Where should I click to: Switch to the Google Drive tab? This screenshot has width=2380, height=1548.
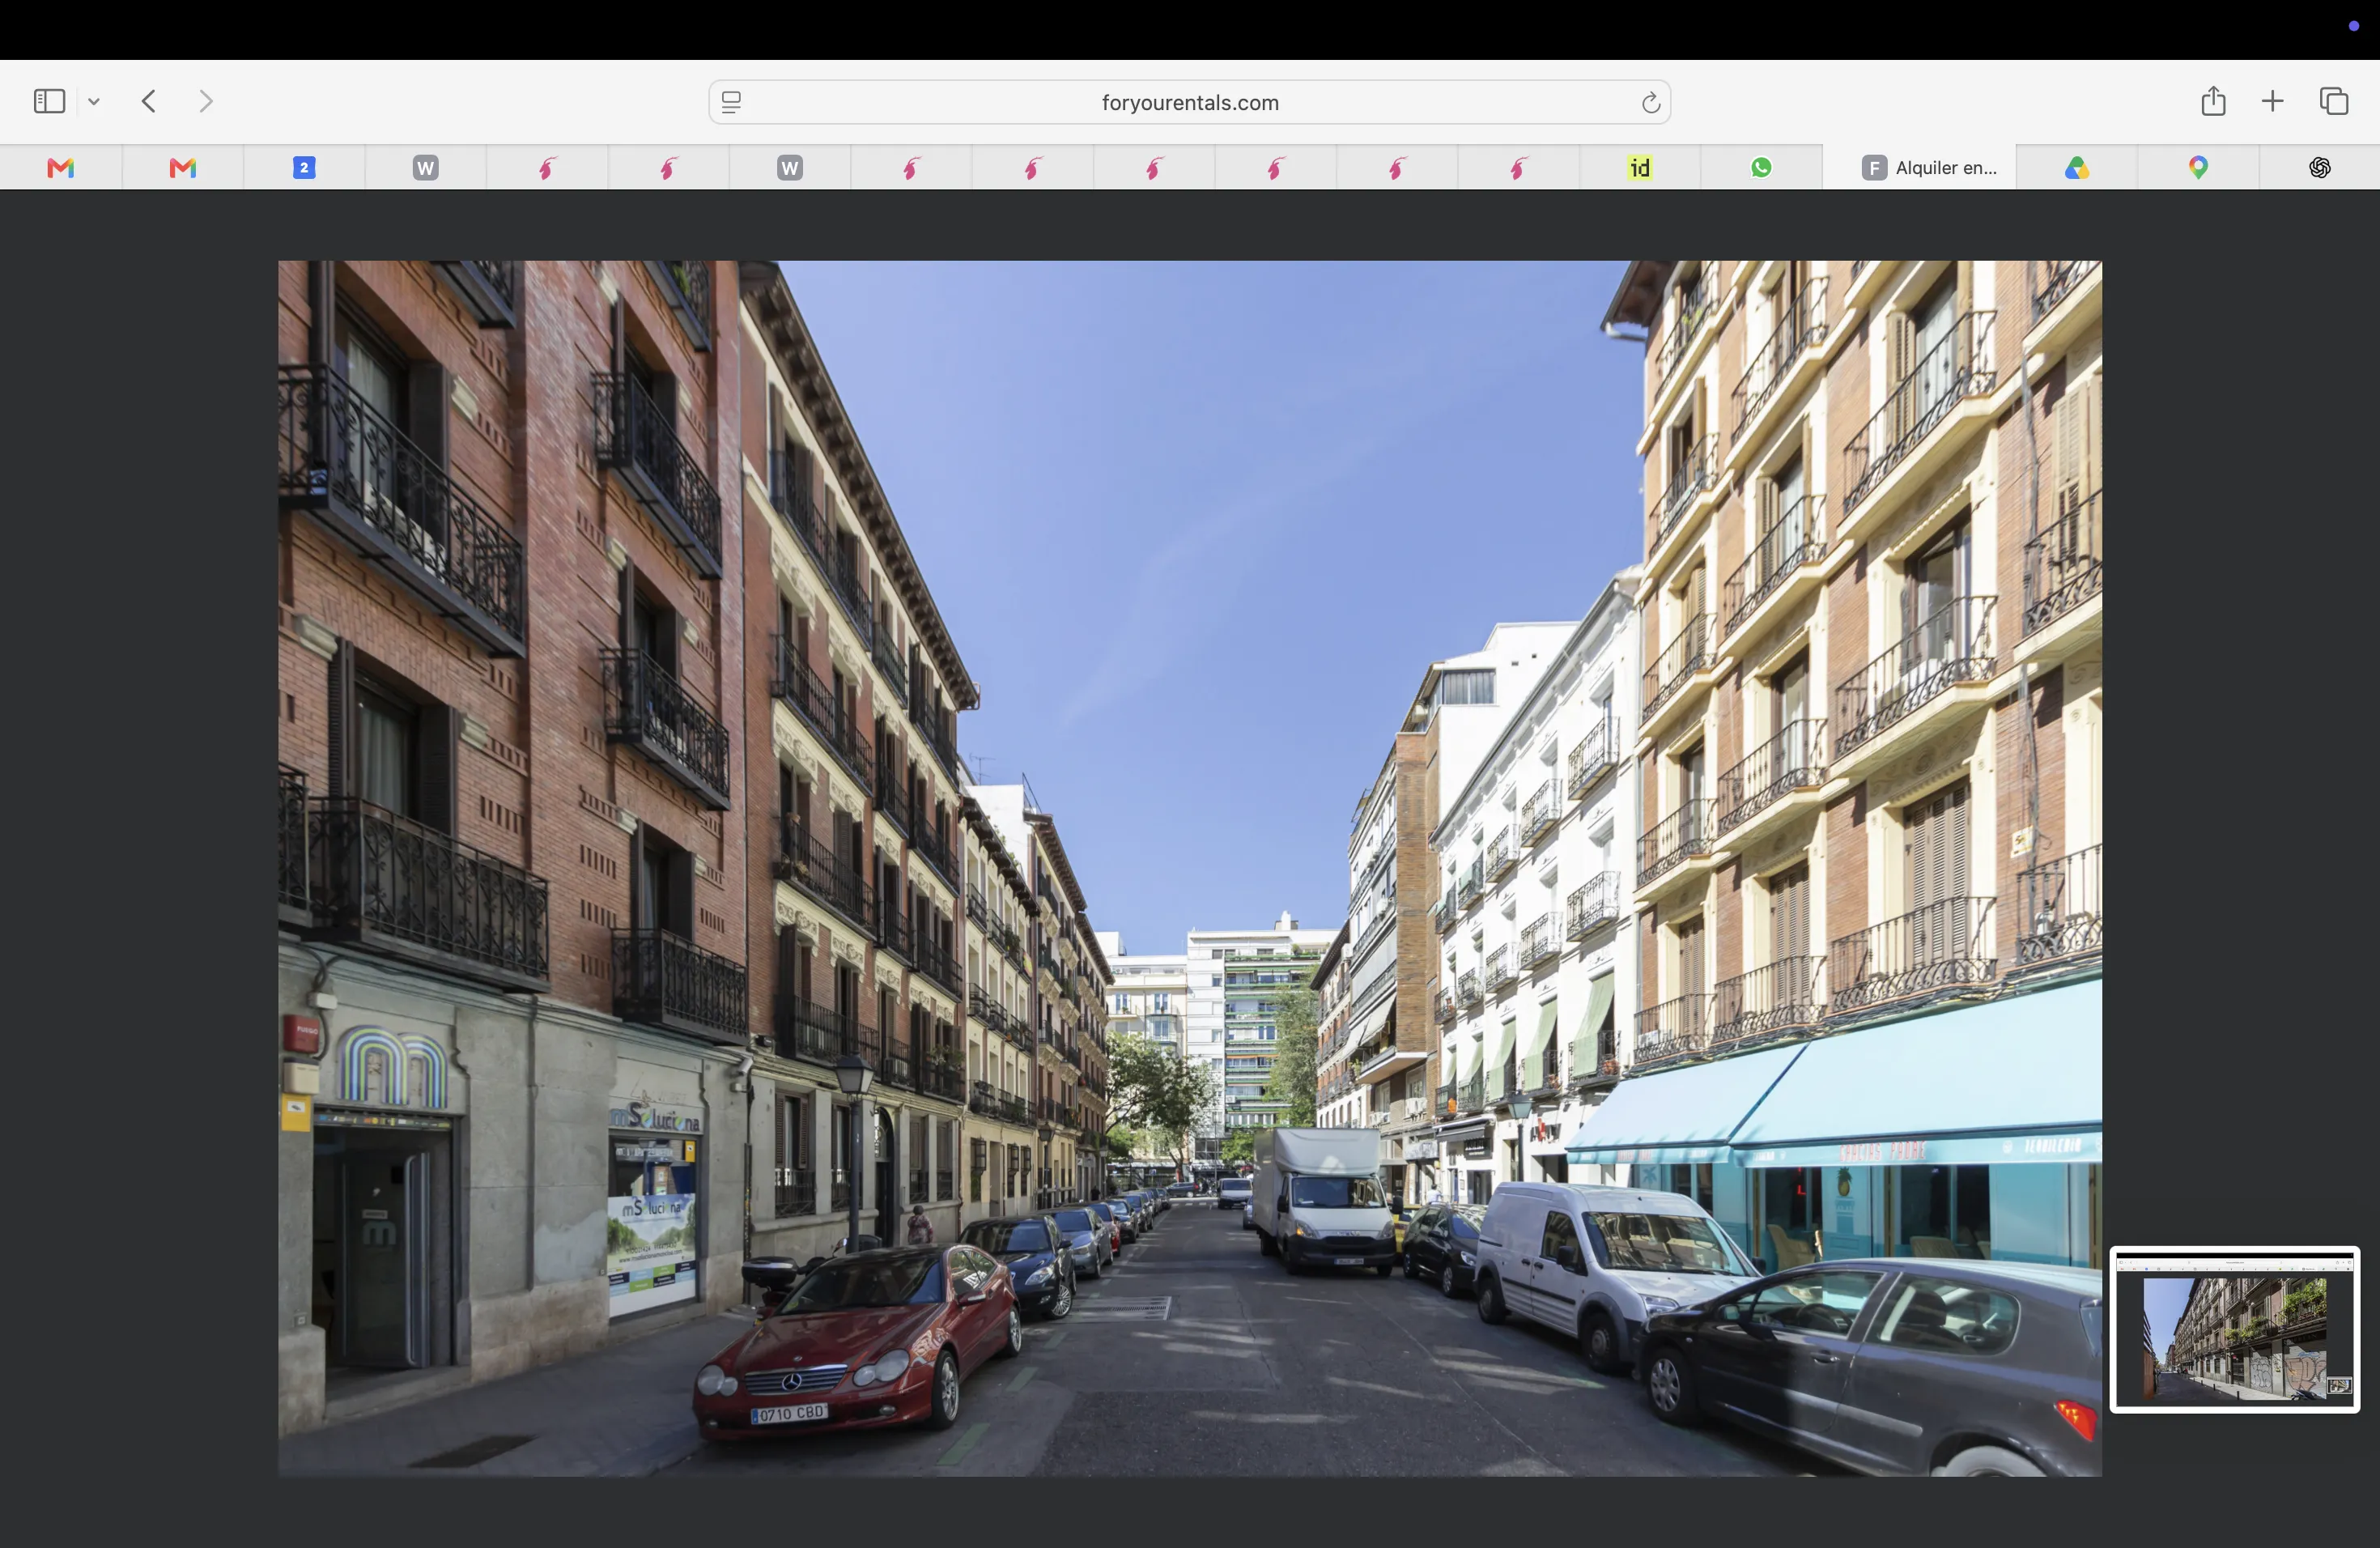[2077, 167]
